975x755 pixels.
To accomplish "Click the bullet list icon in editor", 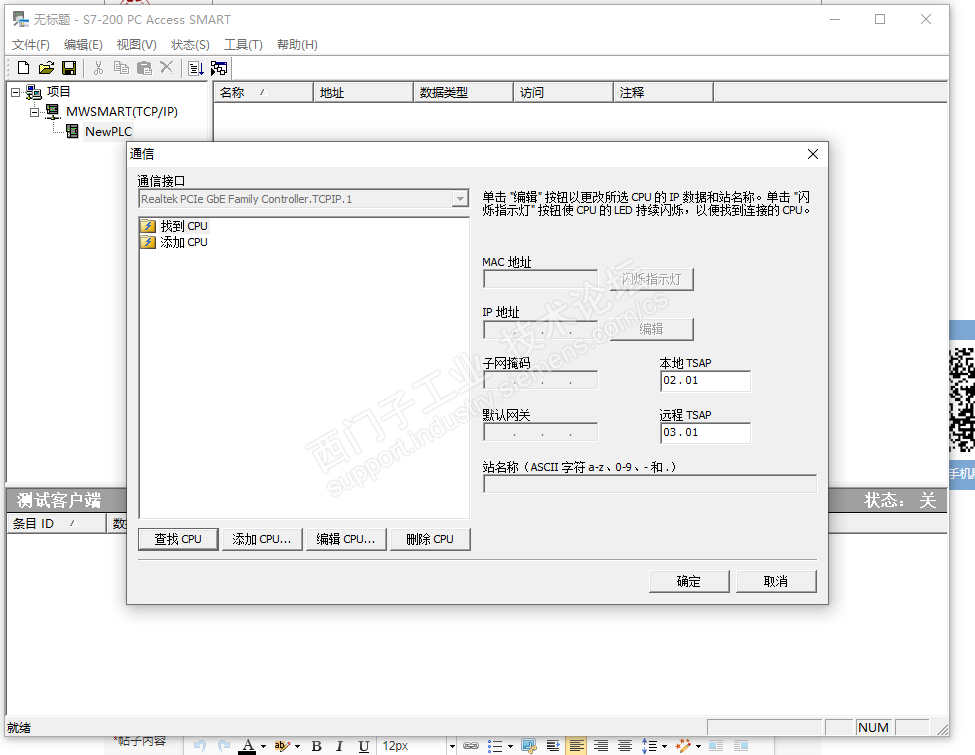I will coord(495,746).
